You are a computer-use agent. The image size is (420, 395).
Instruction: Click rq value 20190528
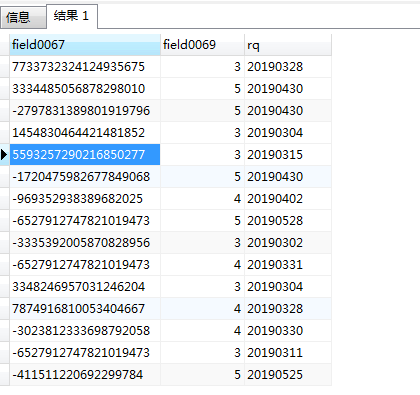288,221
